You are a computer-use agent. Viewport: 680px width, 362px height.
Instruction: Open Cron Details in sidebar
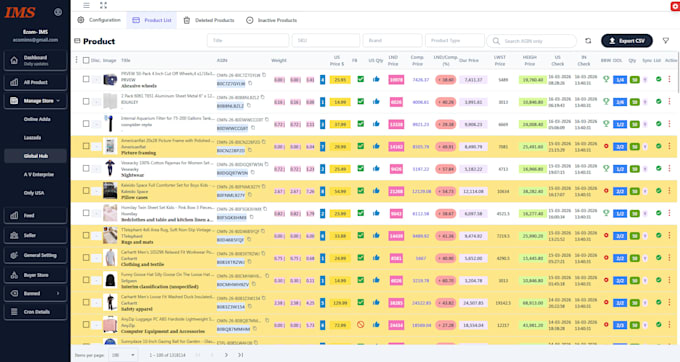35,312
